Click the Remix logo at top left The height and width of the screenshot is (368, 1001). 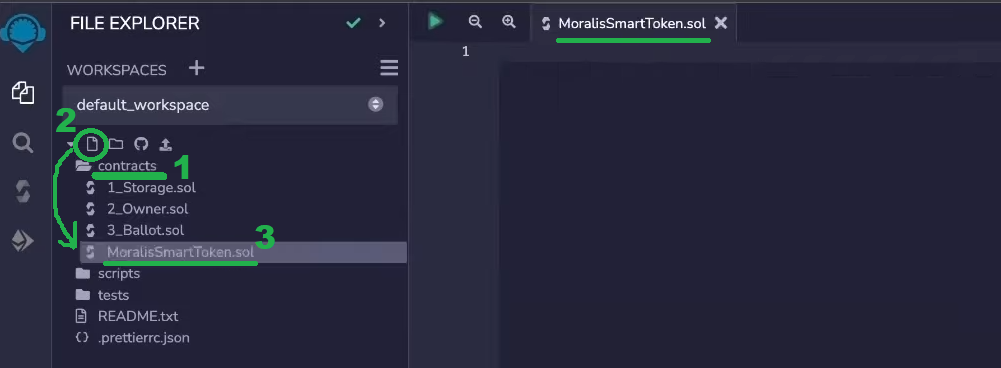point(23,34)
